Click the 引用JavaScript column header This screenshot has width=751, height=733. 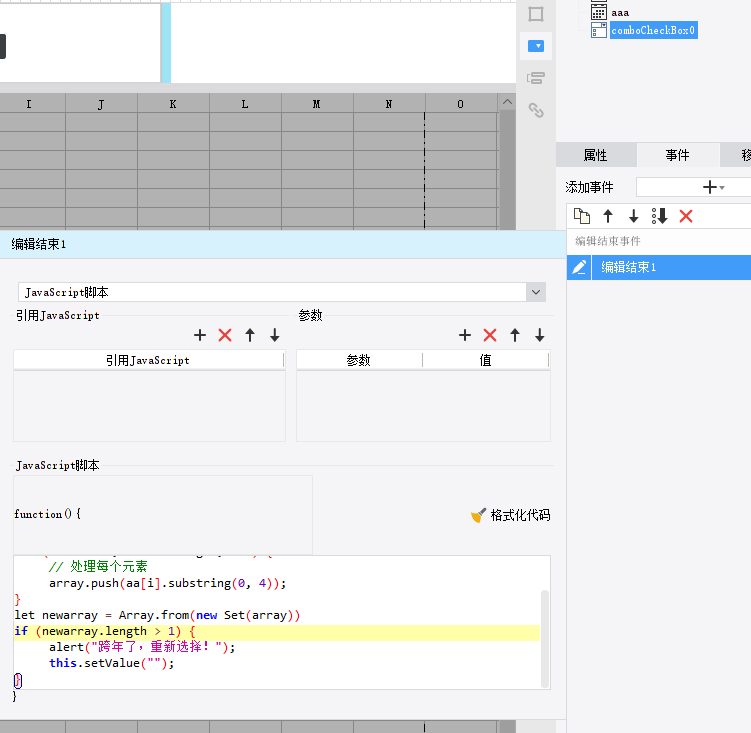tap(148, 360)
